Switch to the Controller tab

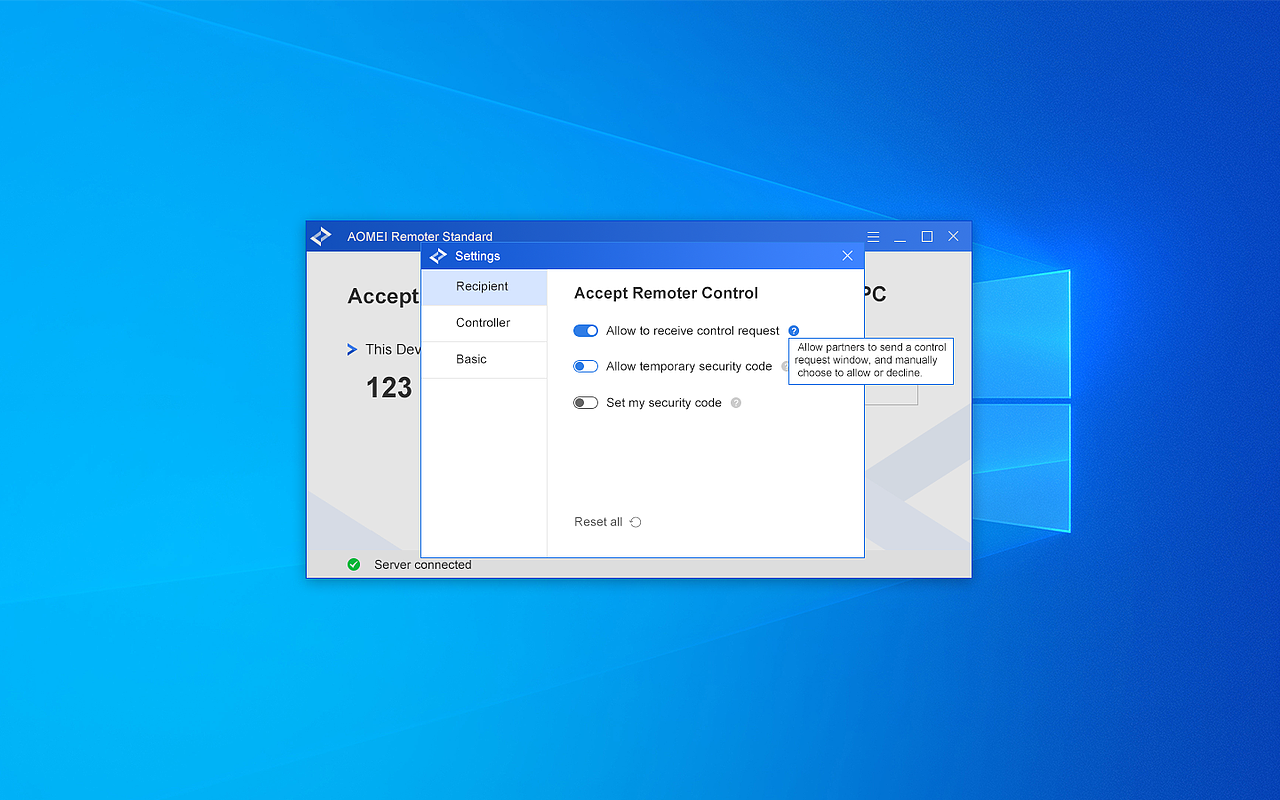coord(484,323)
